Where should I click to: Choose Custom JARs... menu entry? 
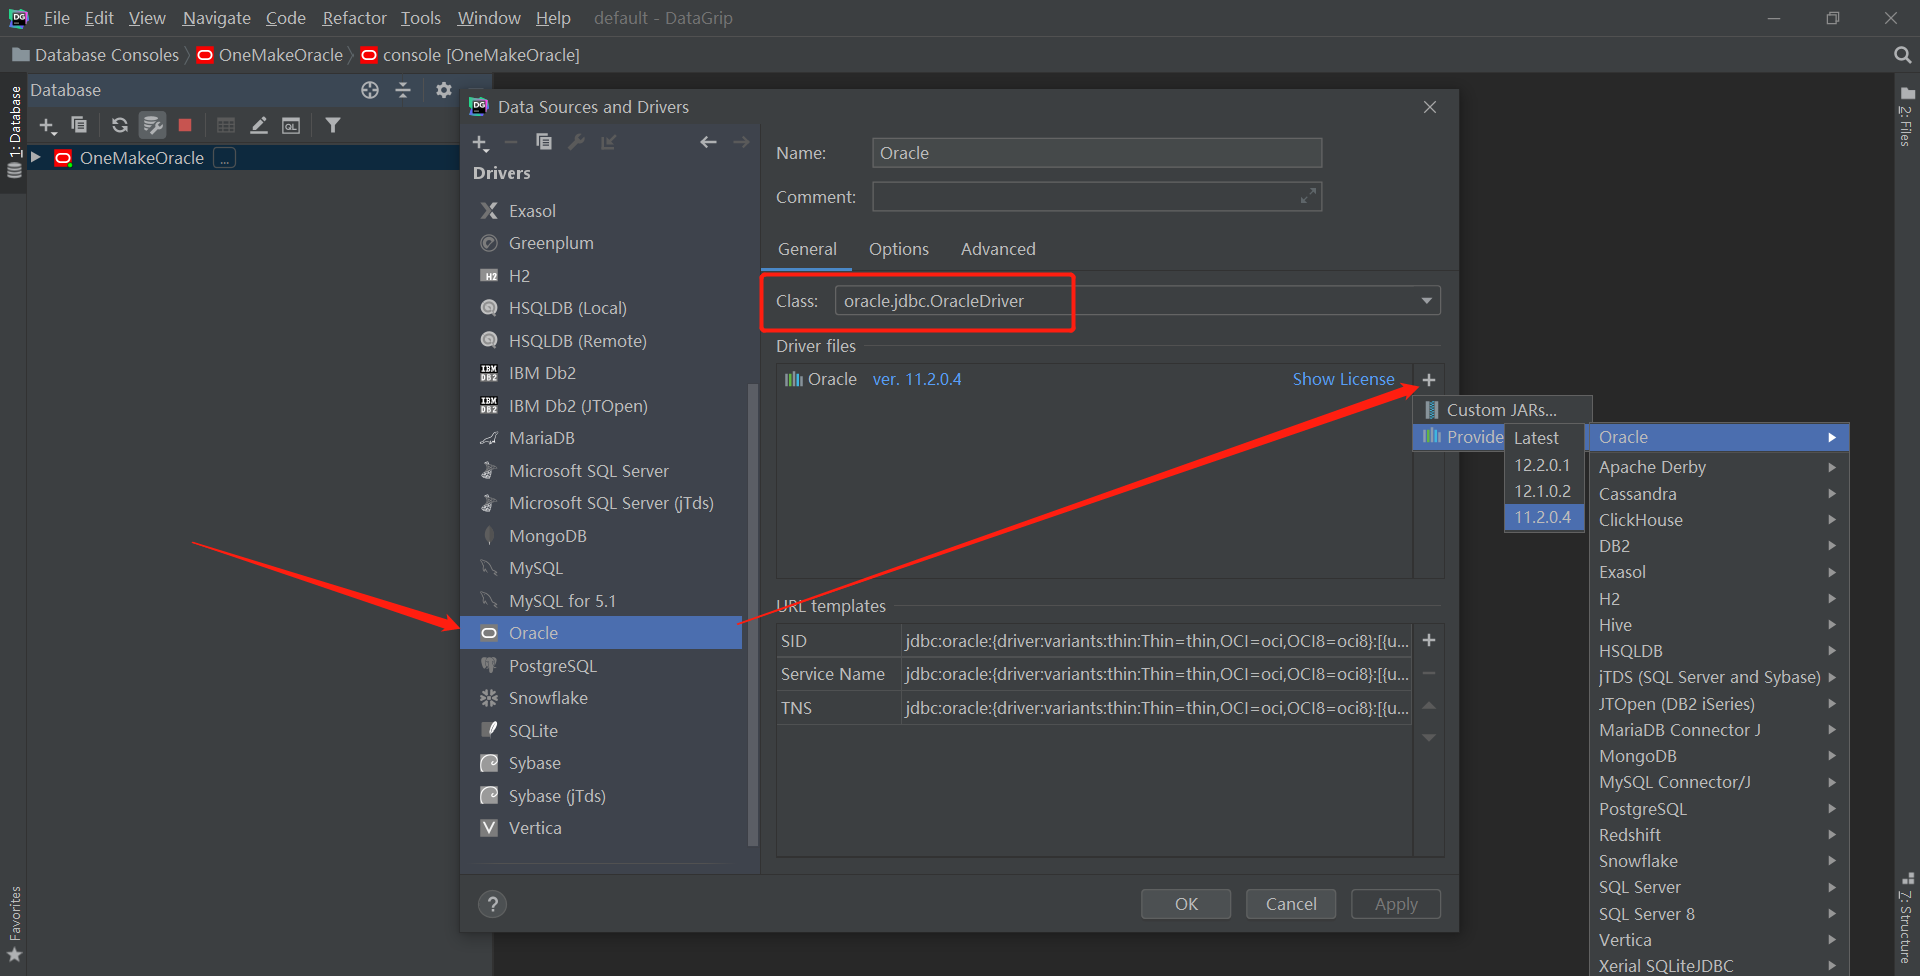pyautogui.click(x=1502, y=410)
